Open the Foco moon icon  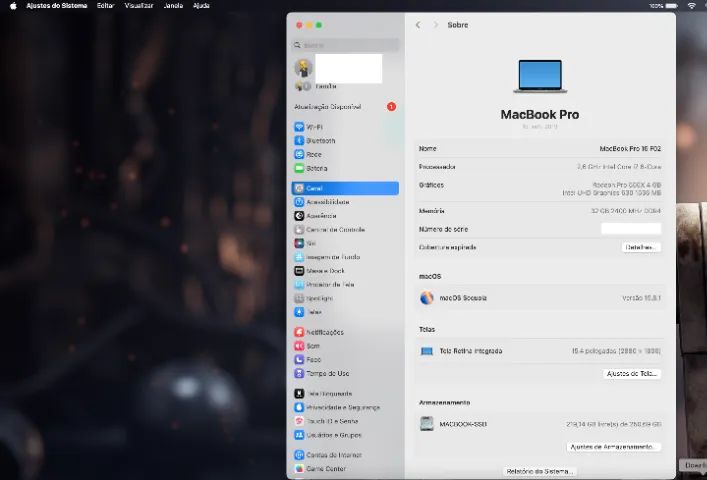coord(299,360)
